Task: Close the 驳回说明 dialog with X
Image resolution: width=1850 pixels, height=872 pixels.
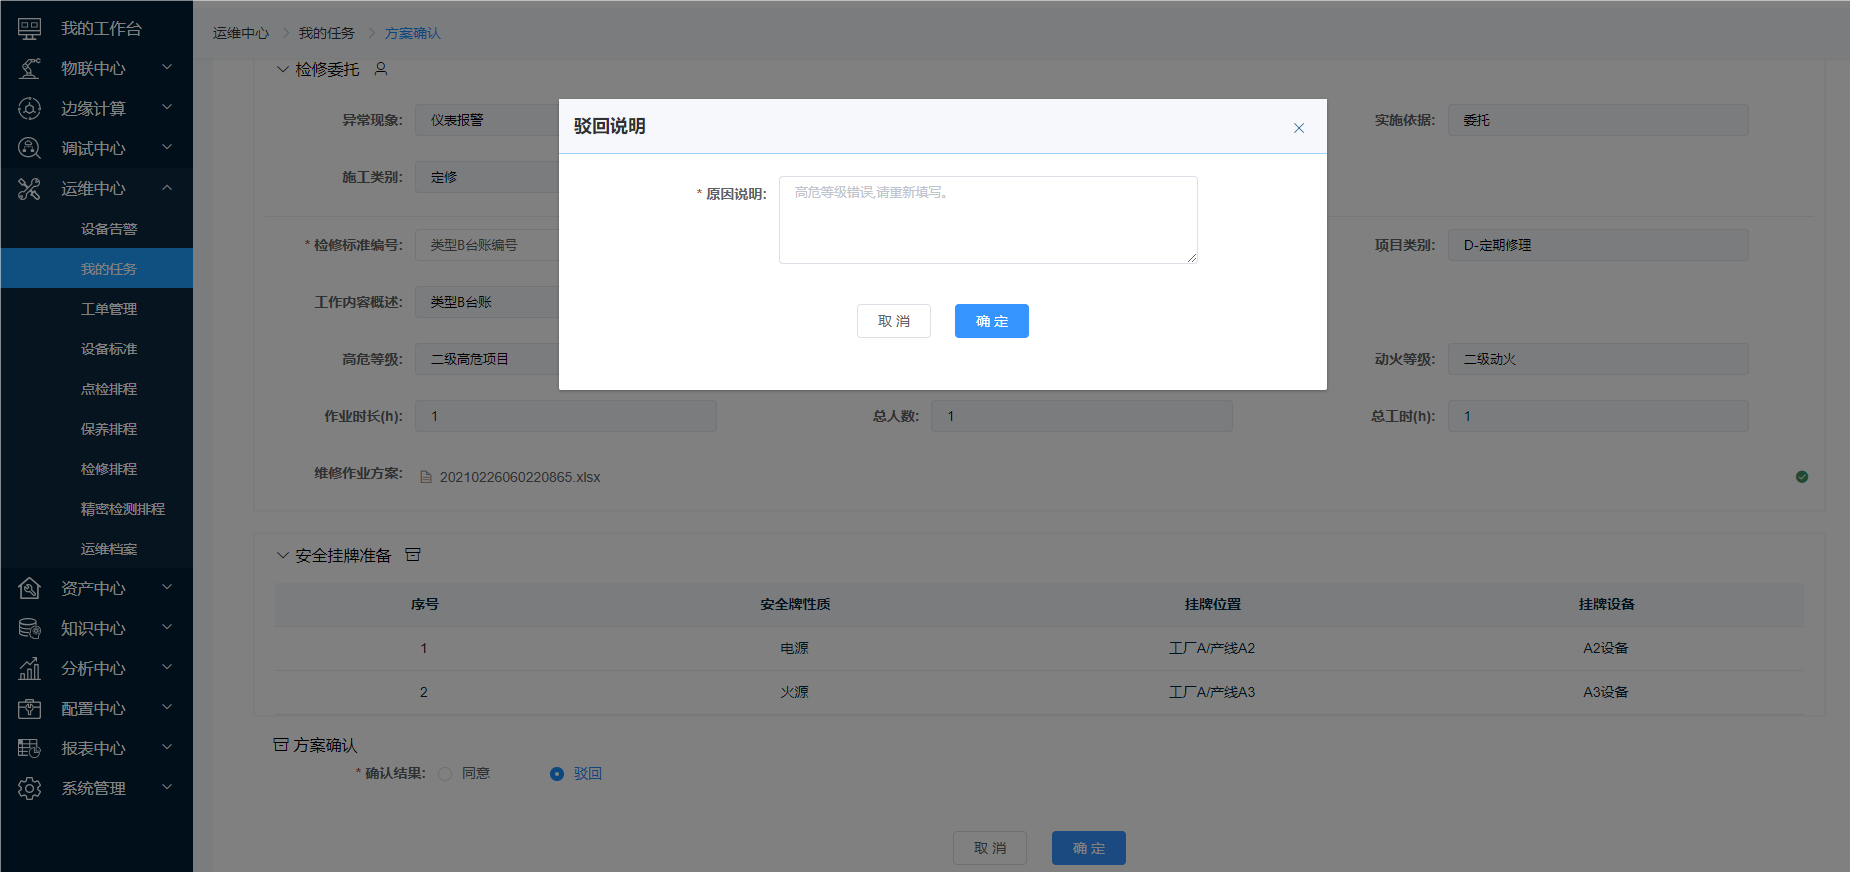Action: (x=1298, y=128)
